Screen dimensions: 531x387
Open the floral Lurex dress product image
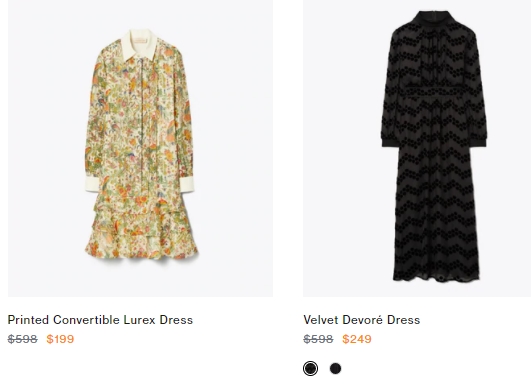click(x=140, y=148)
